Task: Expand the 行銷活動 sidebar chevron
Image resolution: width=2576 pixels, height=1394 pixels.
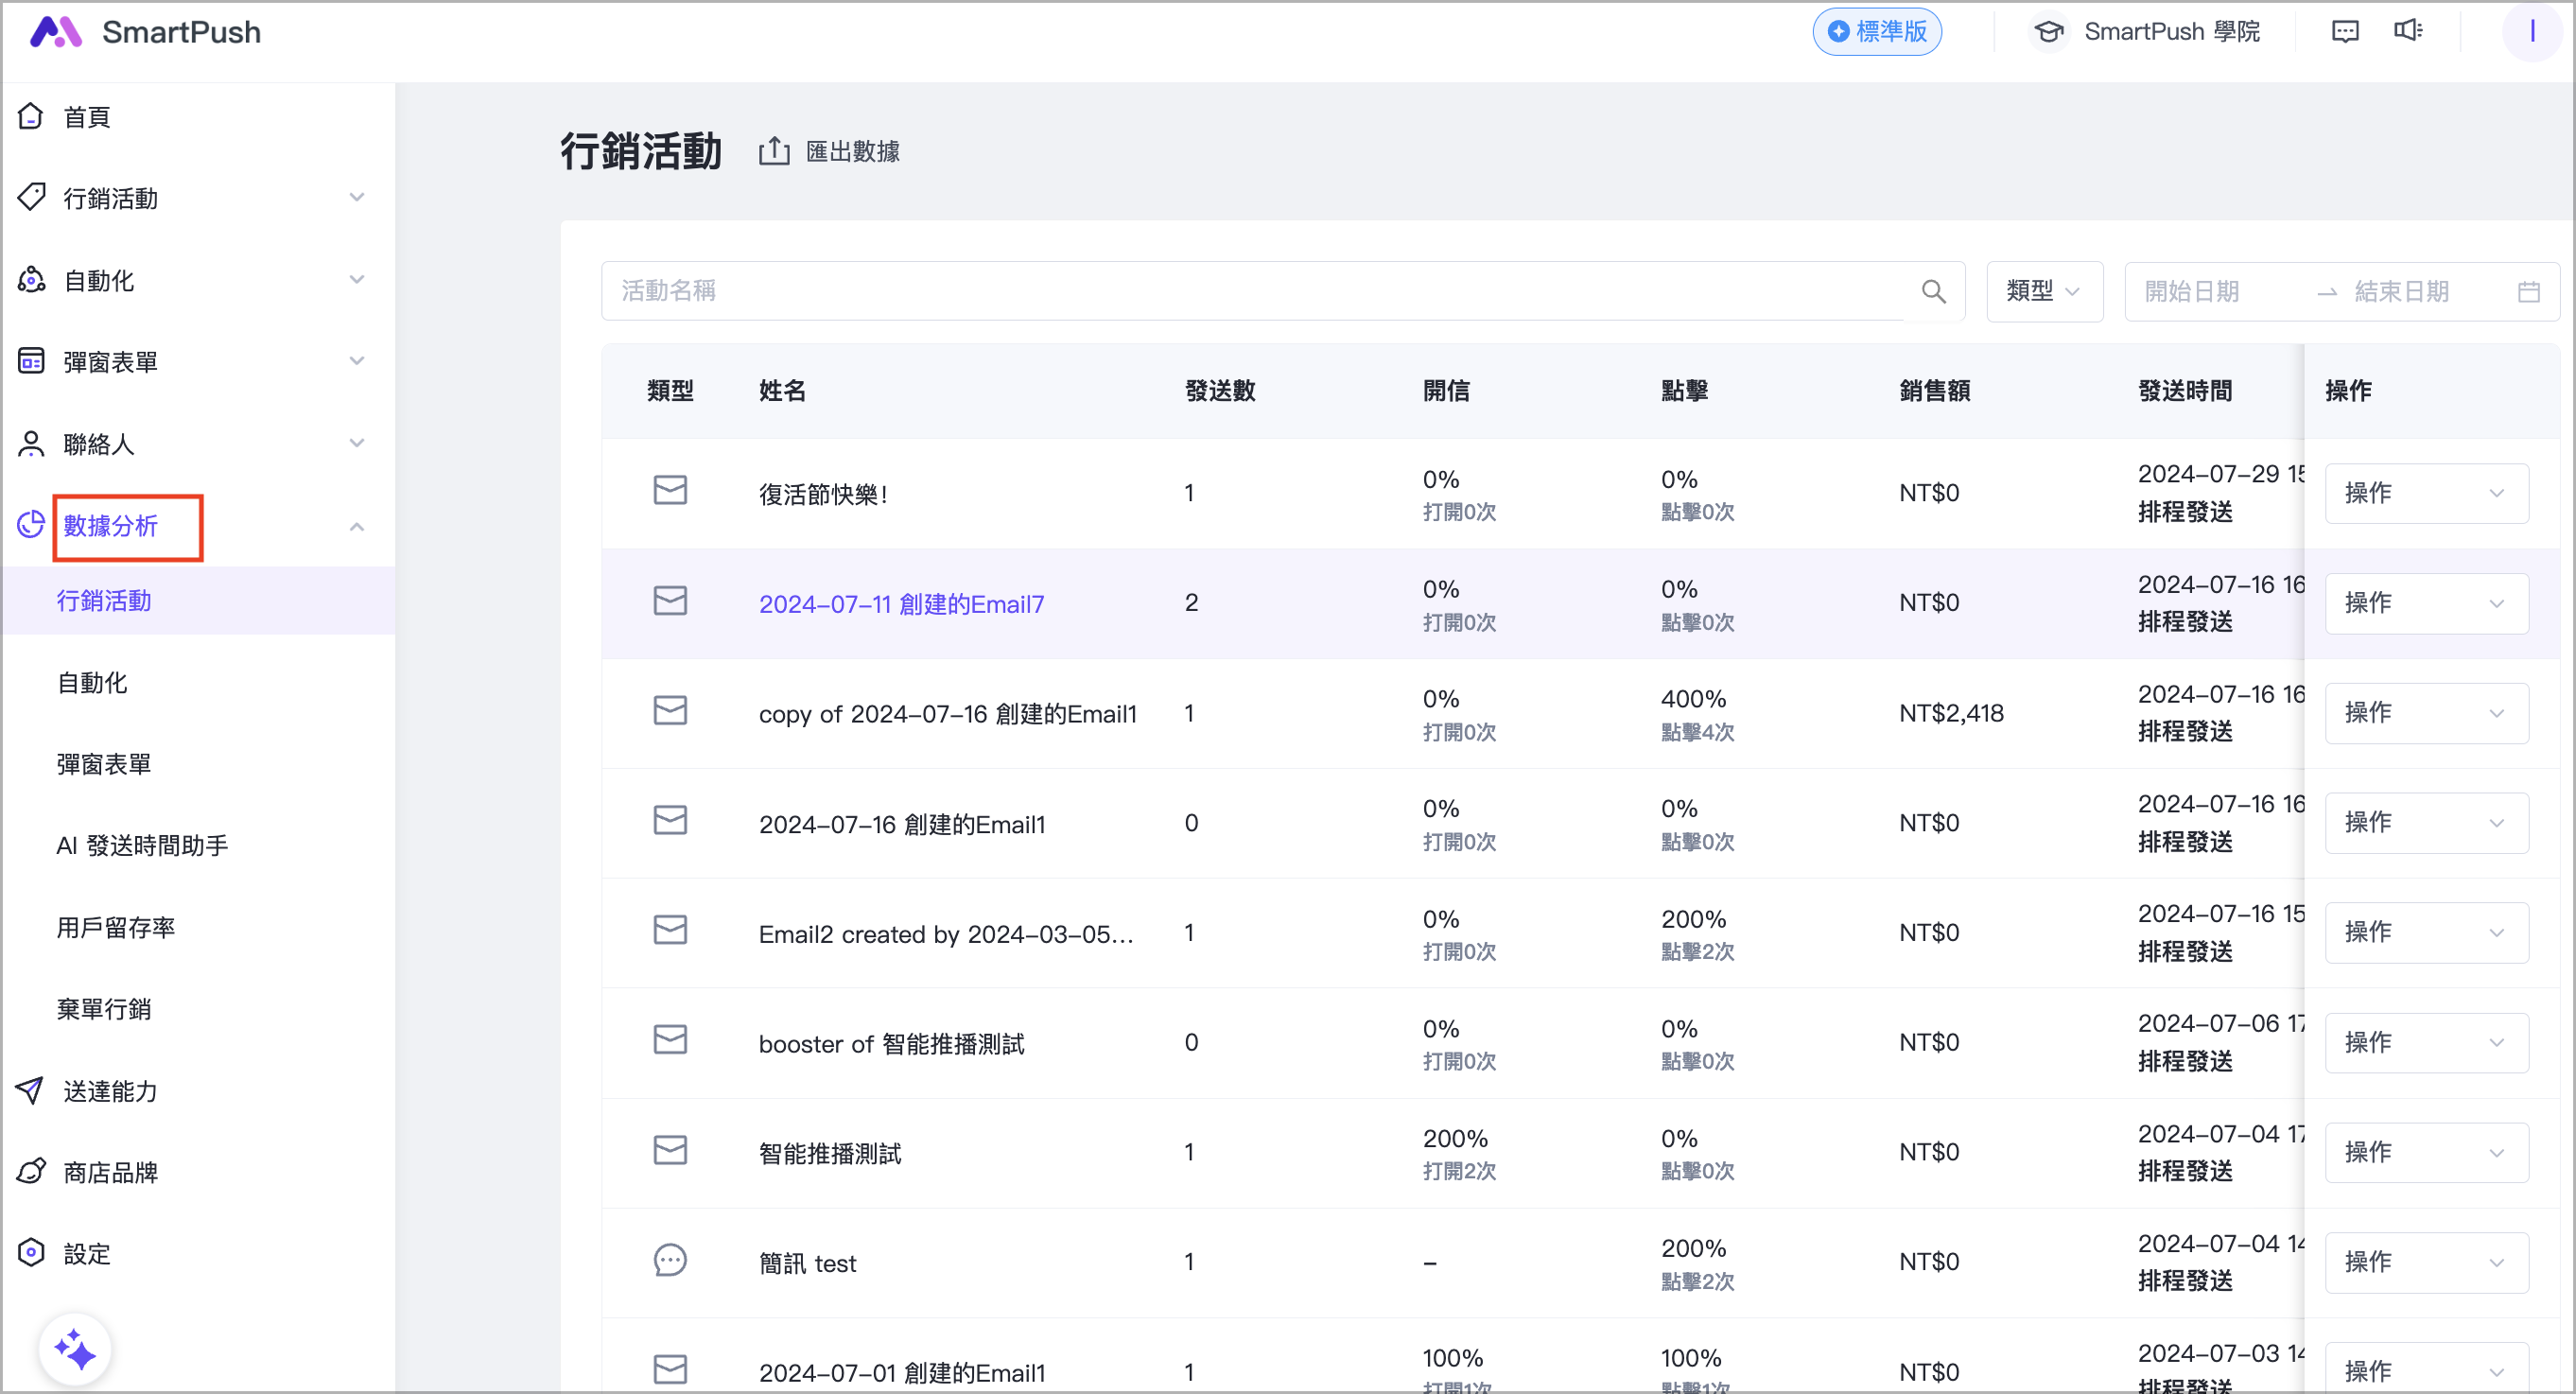Action: pos(357,198)
